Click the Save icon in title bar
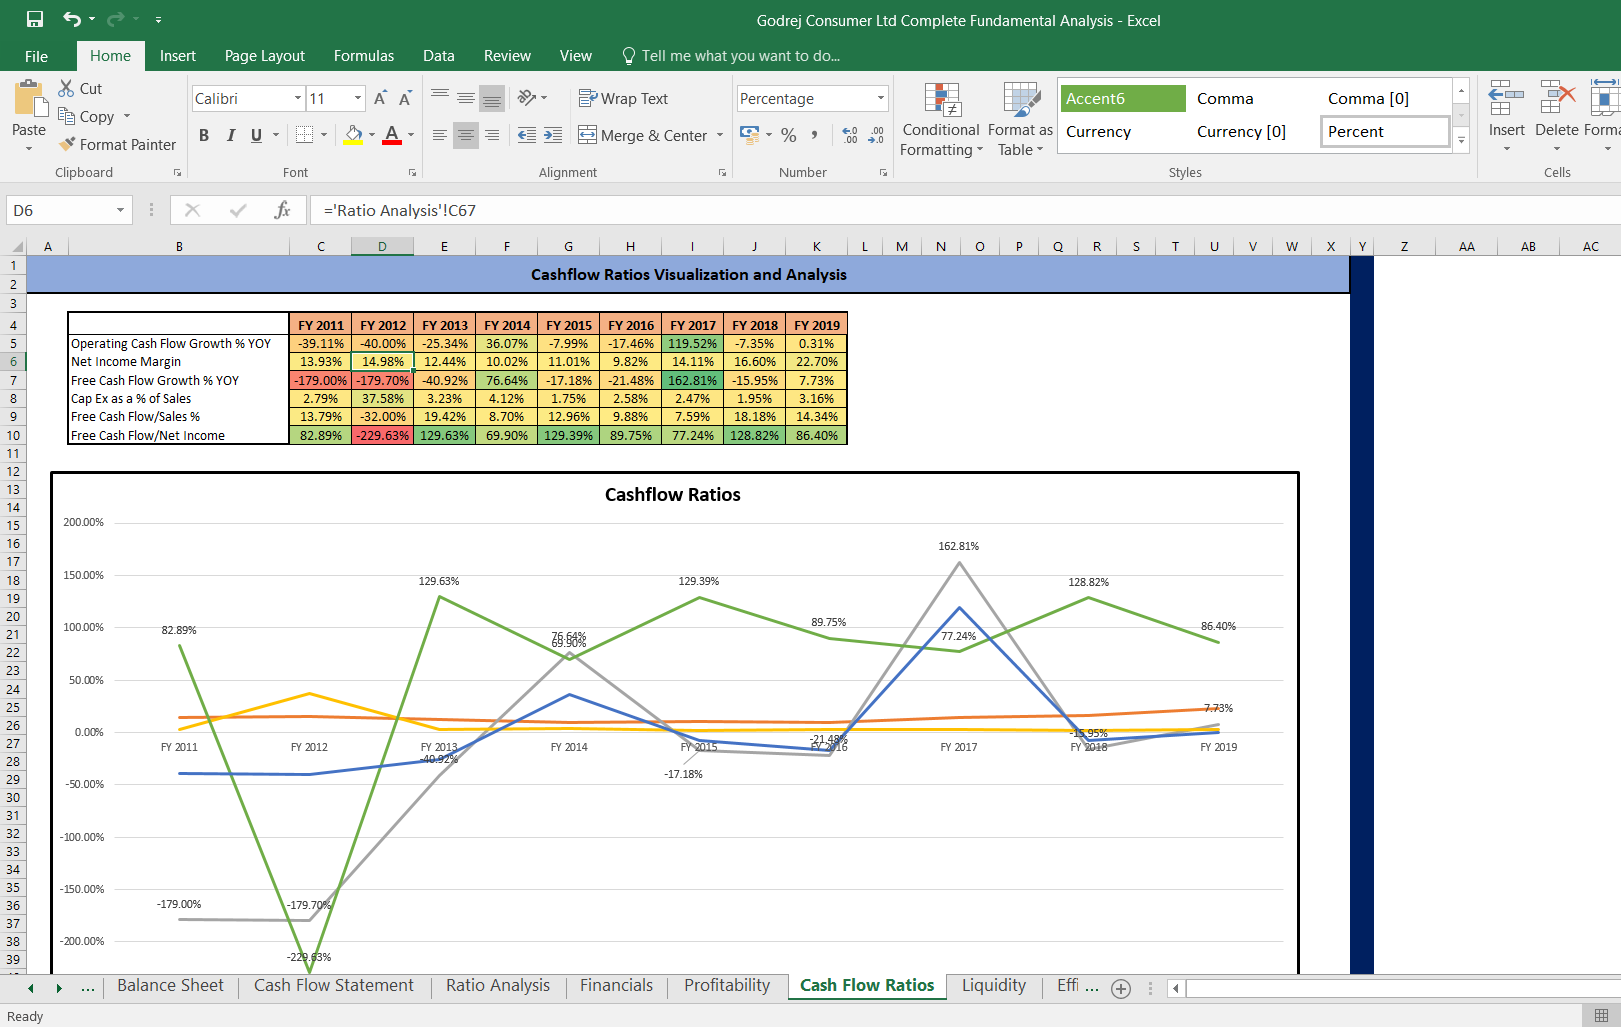1621x1027 pixels. click(x=35, y=19)
